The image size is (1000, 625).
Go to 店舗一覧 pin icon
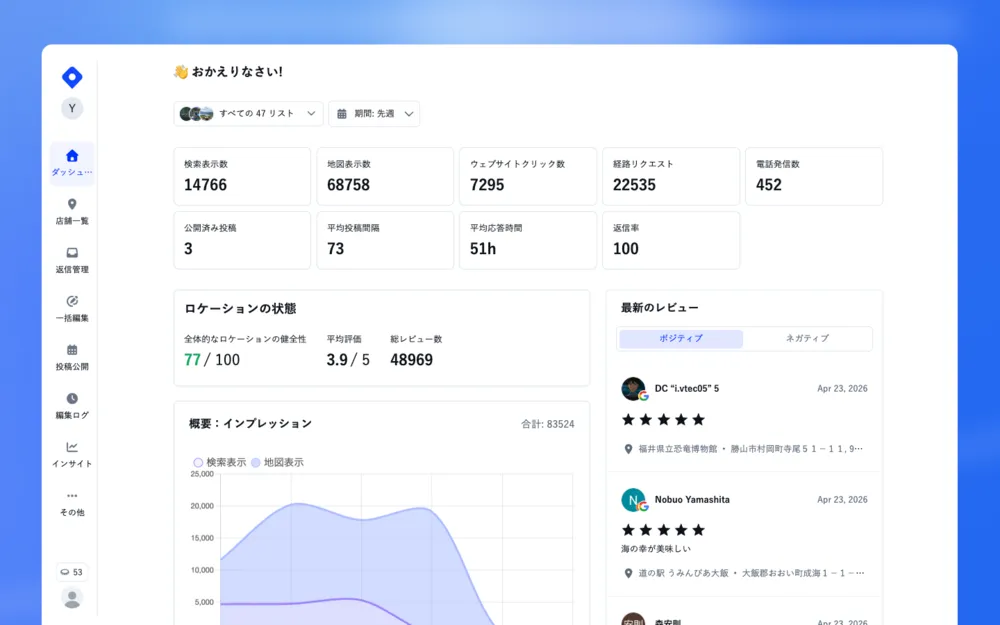(x=72, y=204)
